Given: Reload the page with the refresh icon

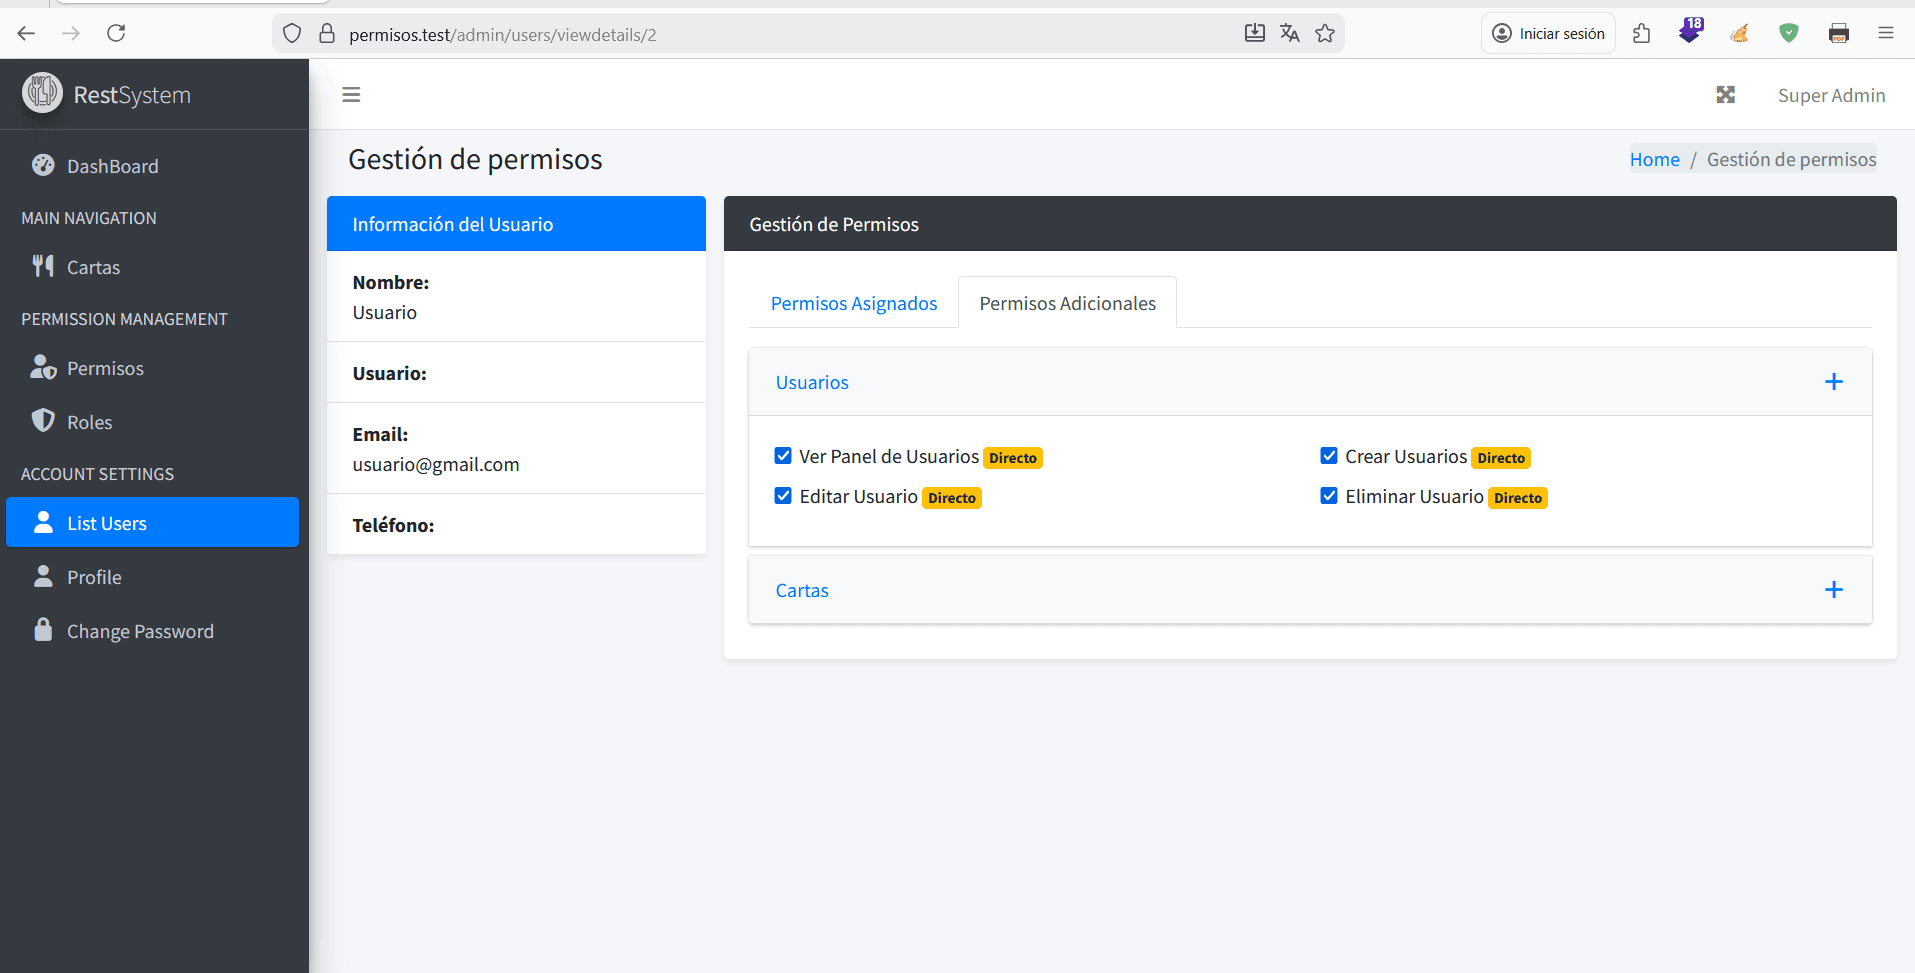Looking at the screenshot, I should click(116, 33).
